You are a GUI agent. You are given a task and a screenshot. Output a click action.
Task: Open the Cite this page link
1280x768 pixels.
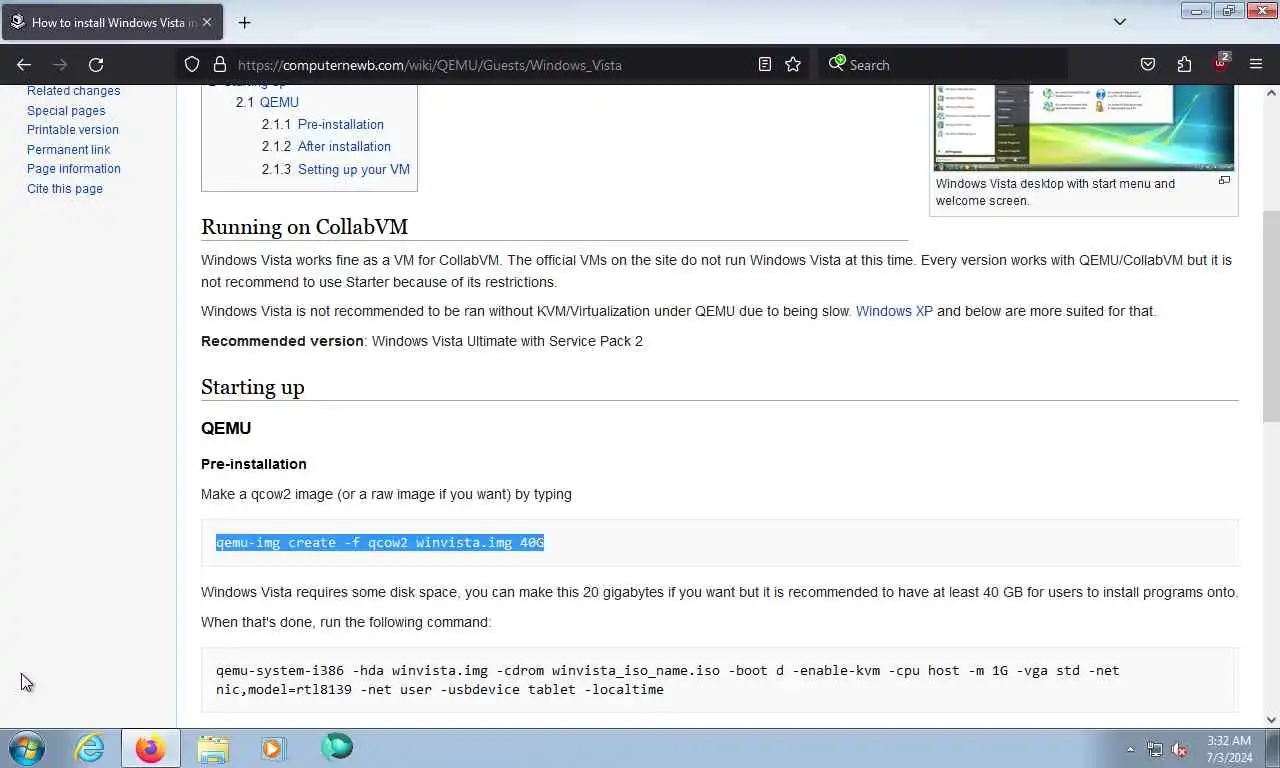(65, 189)
